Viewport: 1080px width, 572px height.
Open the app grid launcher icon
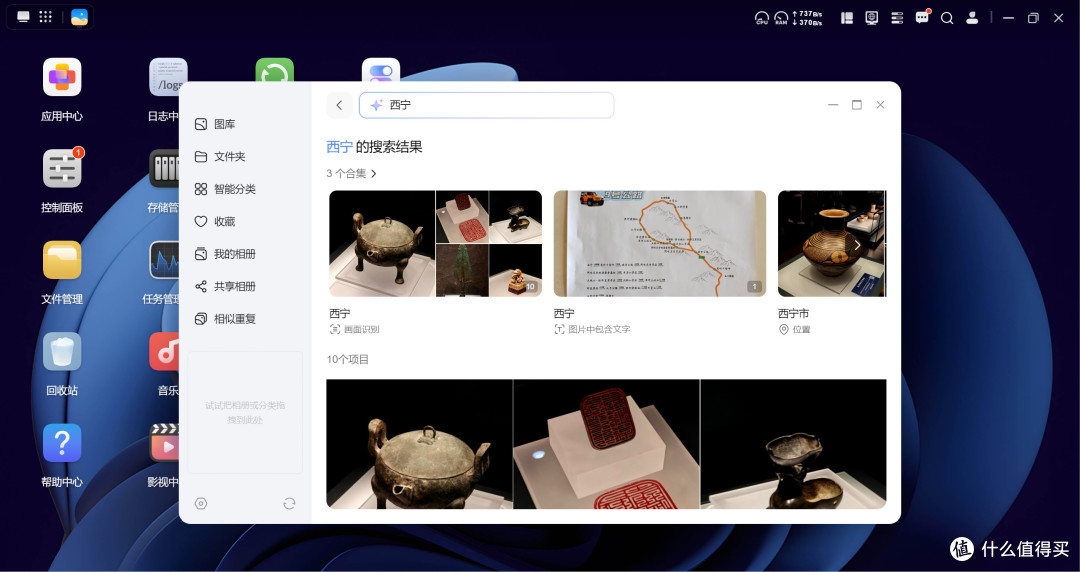(x=45, y=17)
